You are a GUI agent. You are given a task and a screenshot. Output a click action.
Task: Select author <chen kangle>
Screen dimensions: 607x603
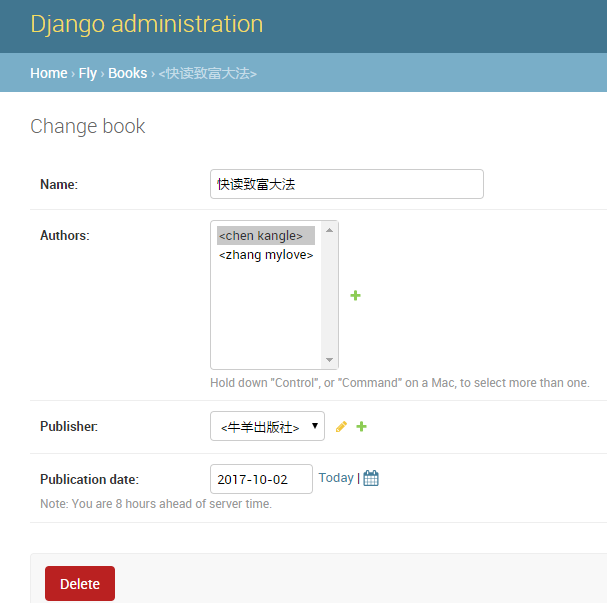pyautogui.click(x=266, y=236)
